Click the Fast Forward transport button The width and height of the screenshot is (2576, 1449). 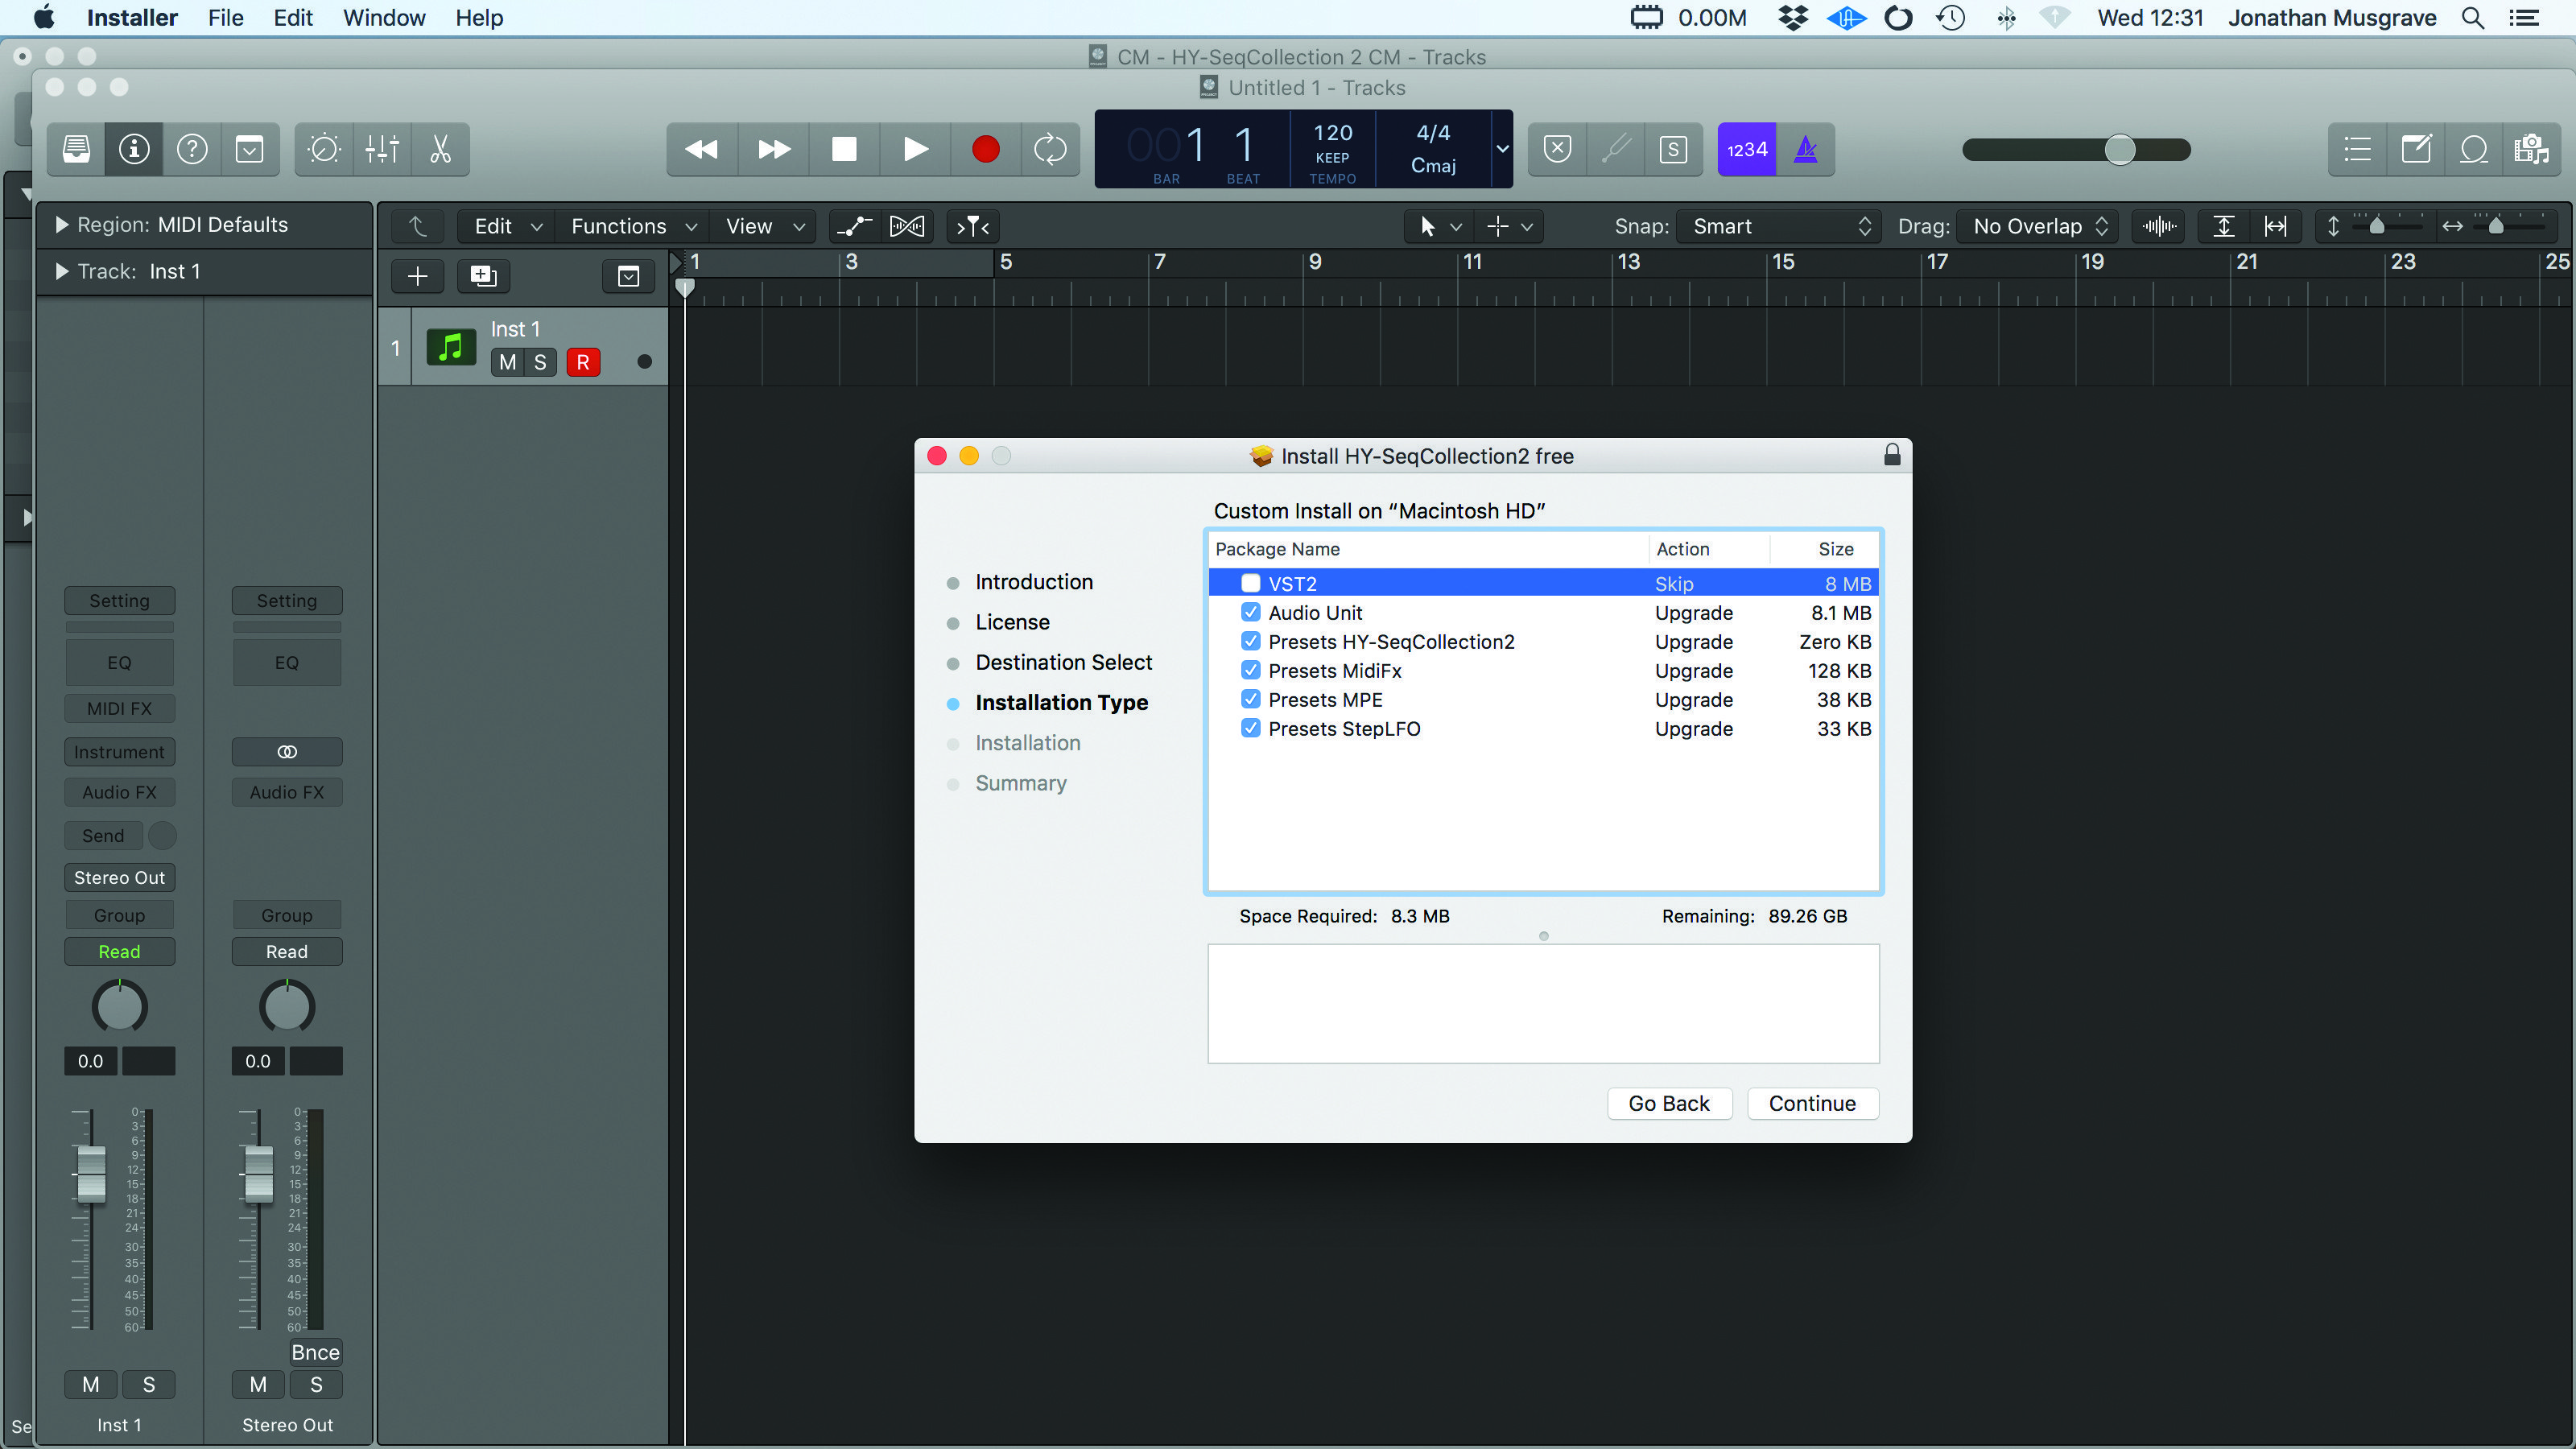point(774,149)
